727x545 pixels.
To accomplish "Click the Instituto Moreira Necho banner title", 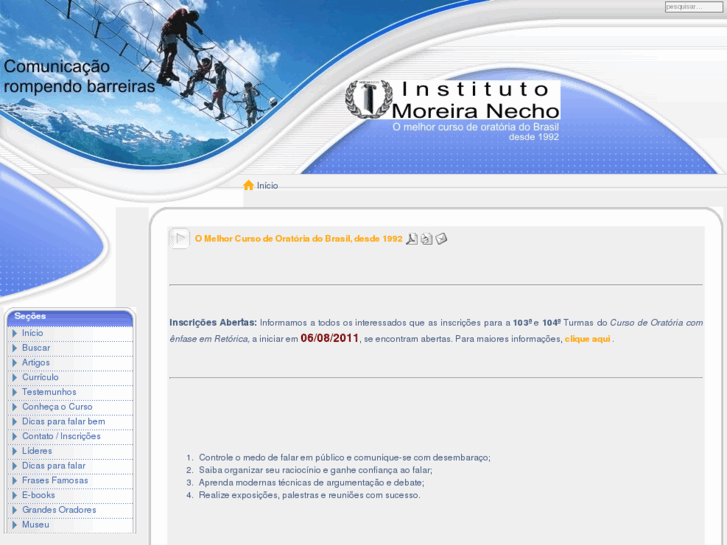I will (476, 100).
